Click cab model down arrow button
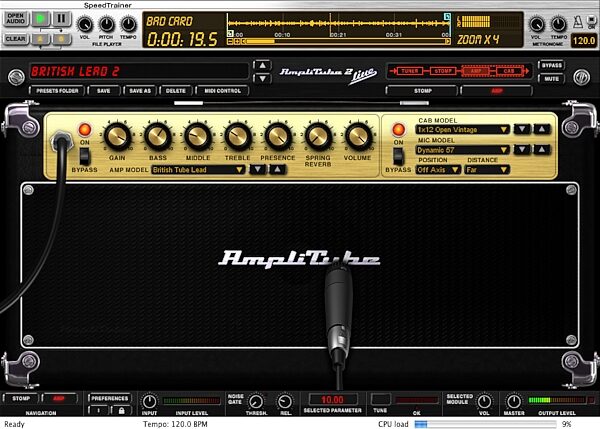 click(x=522, y=129)
